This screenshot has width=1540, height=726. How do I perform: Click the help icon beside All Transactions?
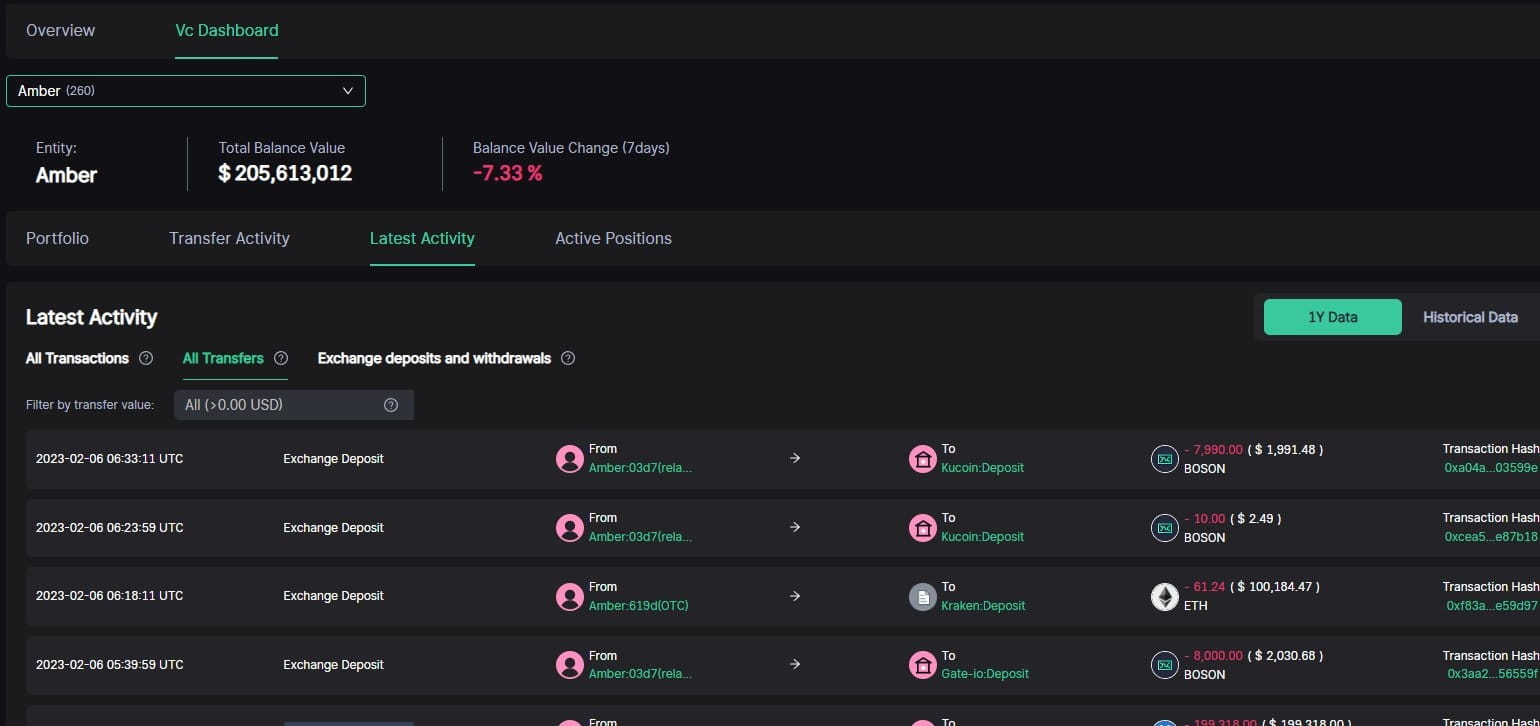(x=146, y=358)
